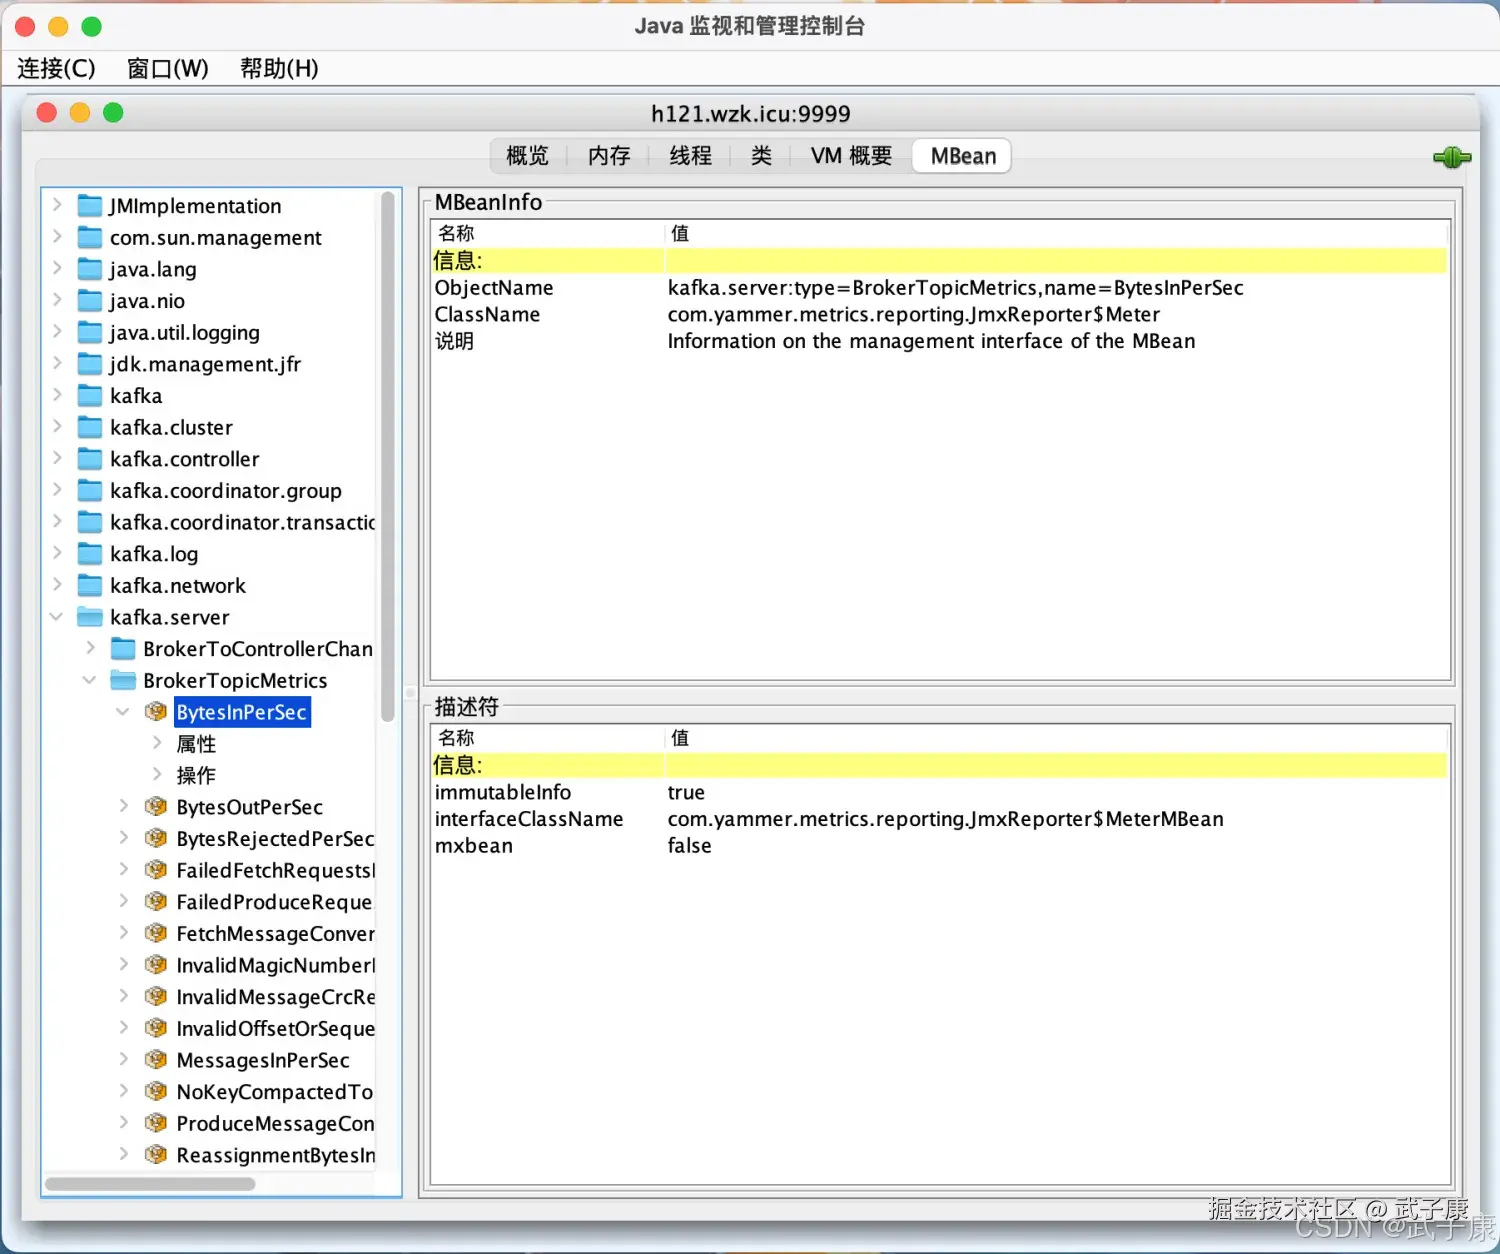Close the h121.wzk.icu:9999 inner window
This screenshot has width=1500, height=1254.
pos(46,113)
